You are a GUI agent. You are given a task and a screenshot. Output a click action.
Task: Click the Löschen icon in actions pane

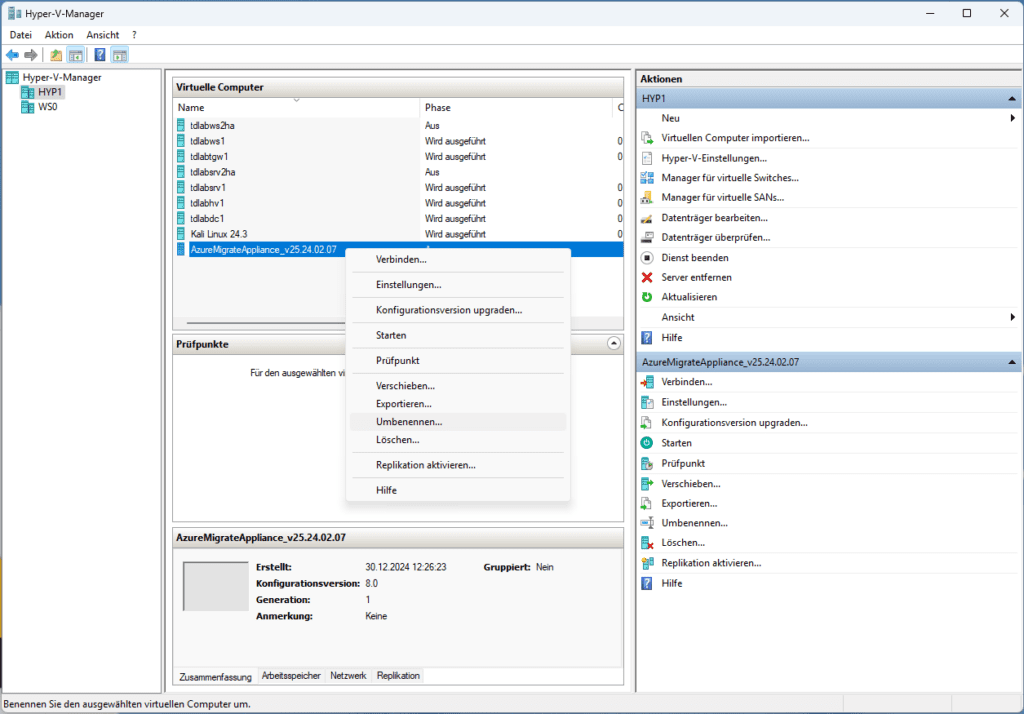(x=647, y=543)
